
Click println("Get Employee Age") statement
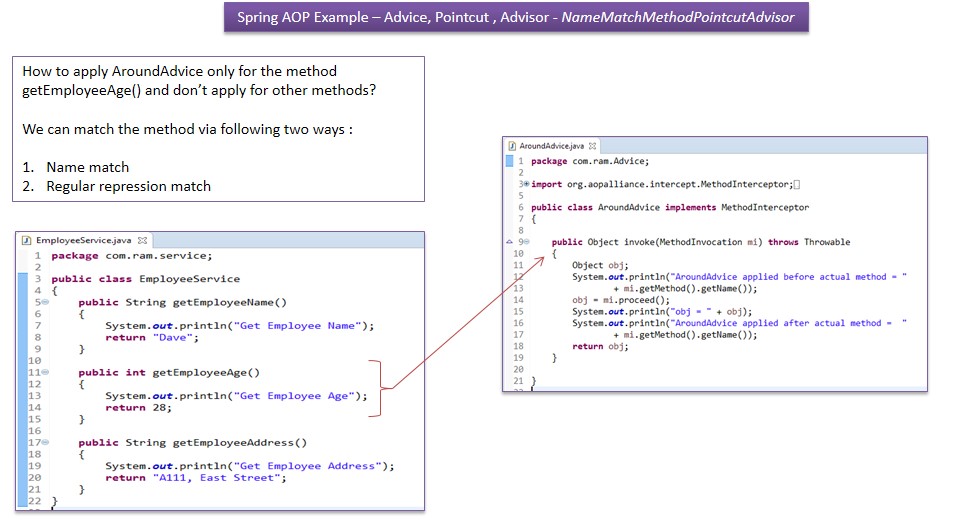[x=236, y=396]
